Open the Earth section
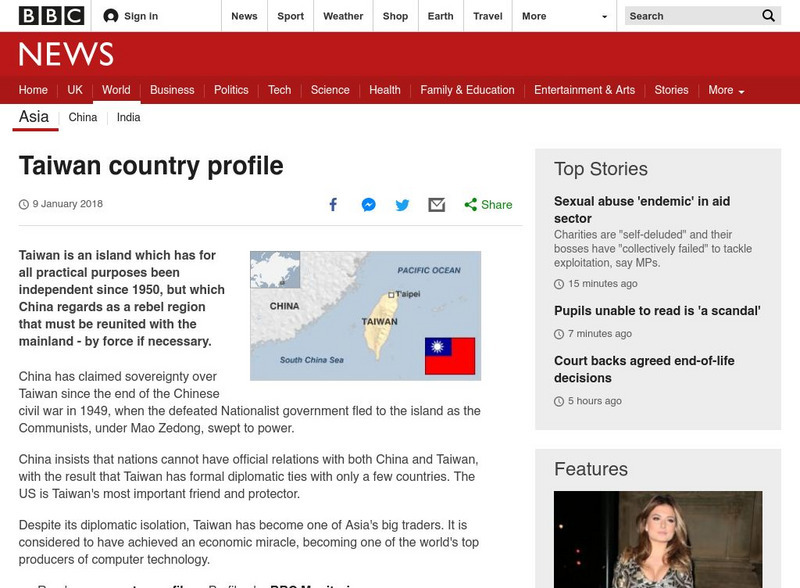800x588 pixels. (x=440, y=16)
